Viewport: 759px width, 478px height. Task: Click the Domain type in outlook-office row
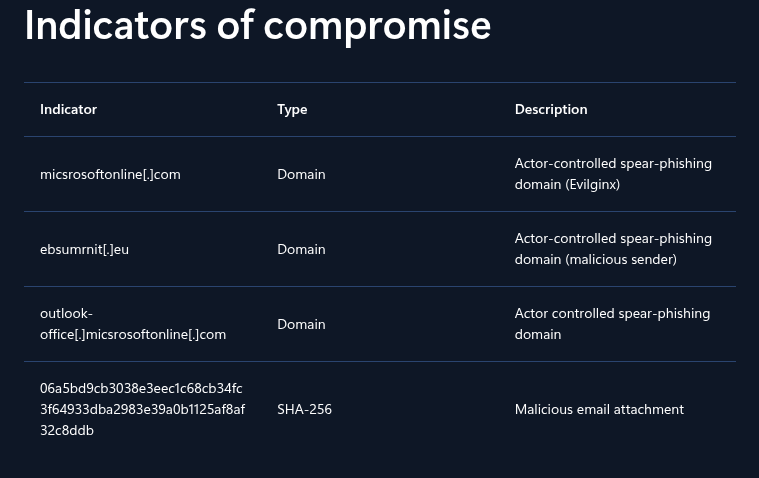(301, 324)
